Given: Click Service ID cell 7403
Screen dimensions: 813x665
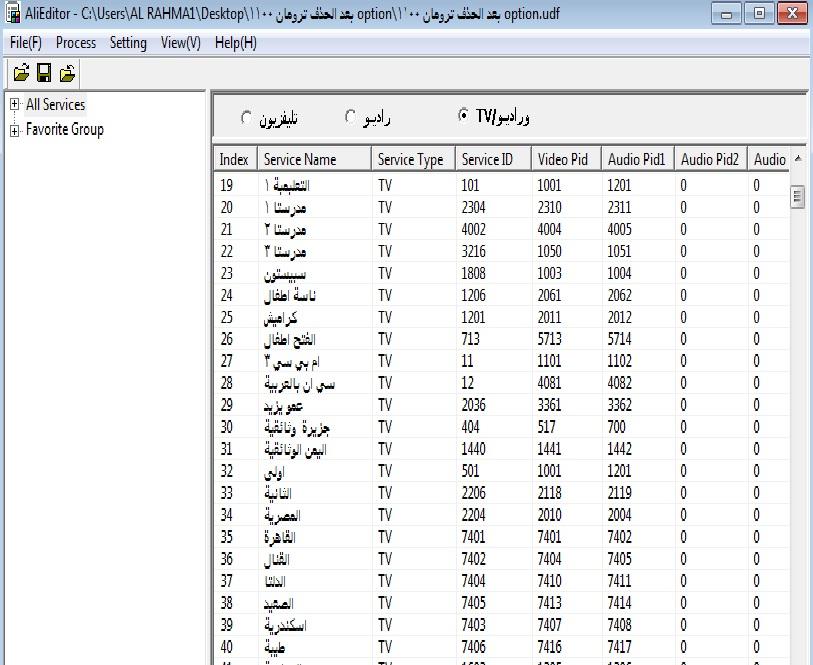Looking at the screenshot, I should click(x=473, y=625).
